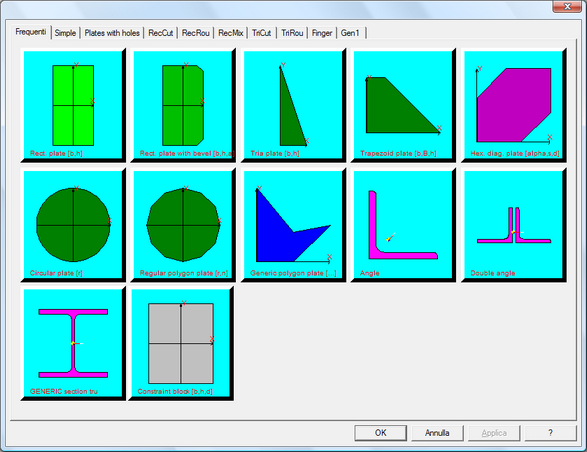Select the Trapezoid plate [b,B,h] shape
The width and height of the screenshot is (587, 452).
pyautogui.click(x=403, y=105)
